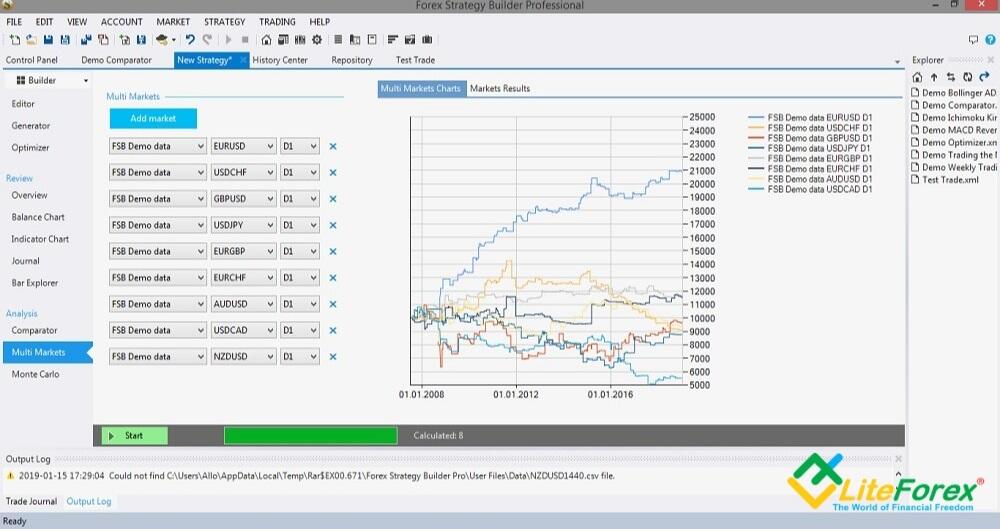Remove the EURCHF market row
The width and height of the screenshot is (1000, 529).
(x=333, y=278)
